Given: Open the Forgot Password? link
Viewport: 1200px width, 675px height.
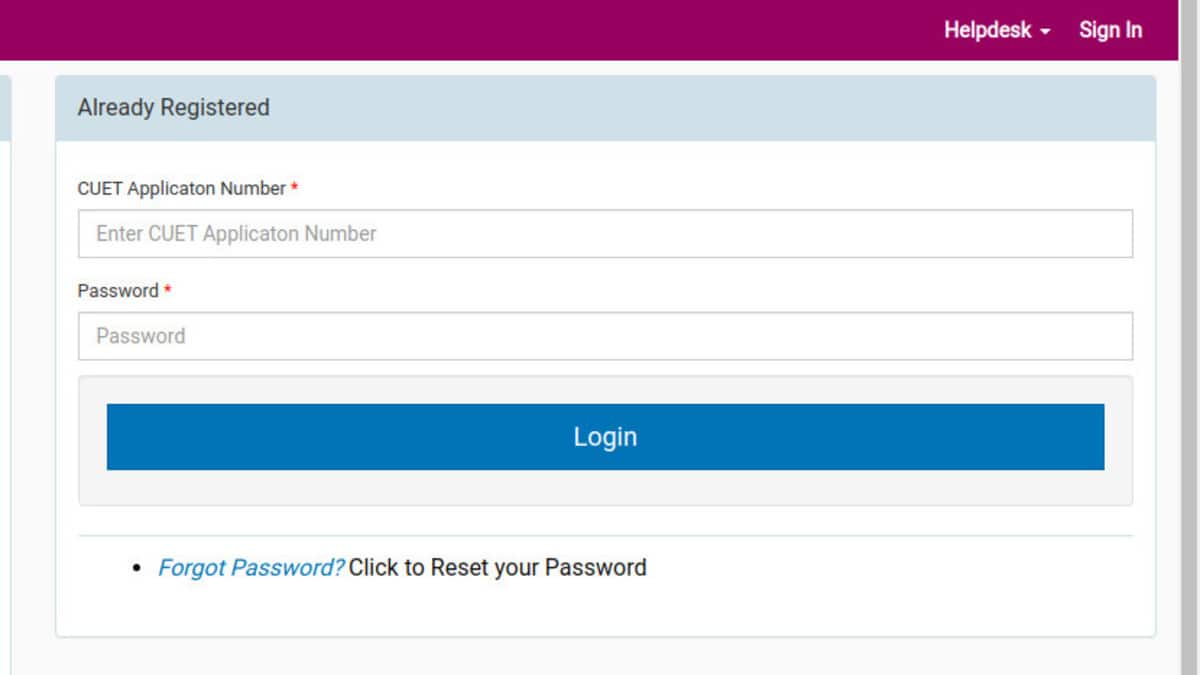Looking at the screenshot, I should pos(251,568).
